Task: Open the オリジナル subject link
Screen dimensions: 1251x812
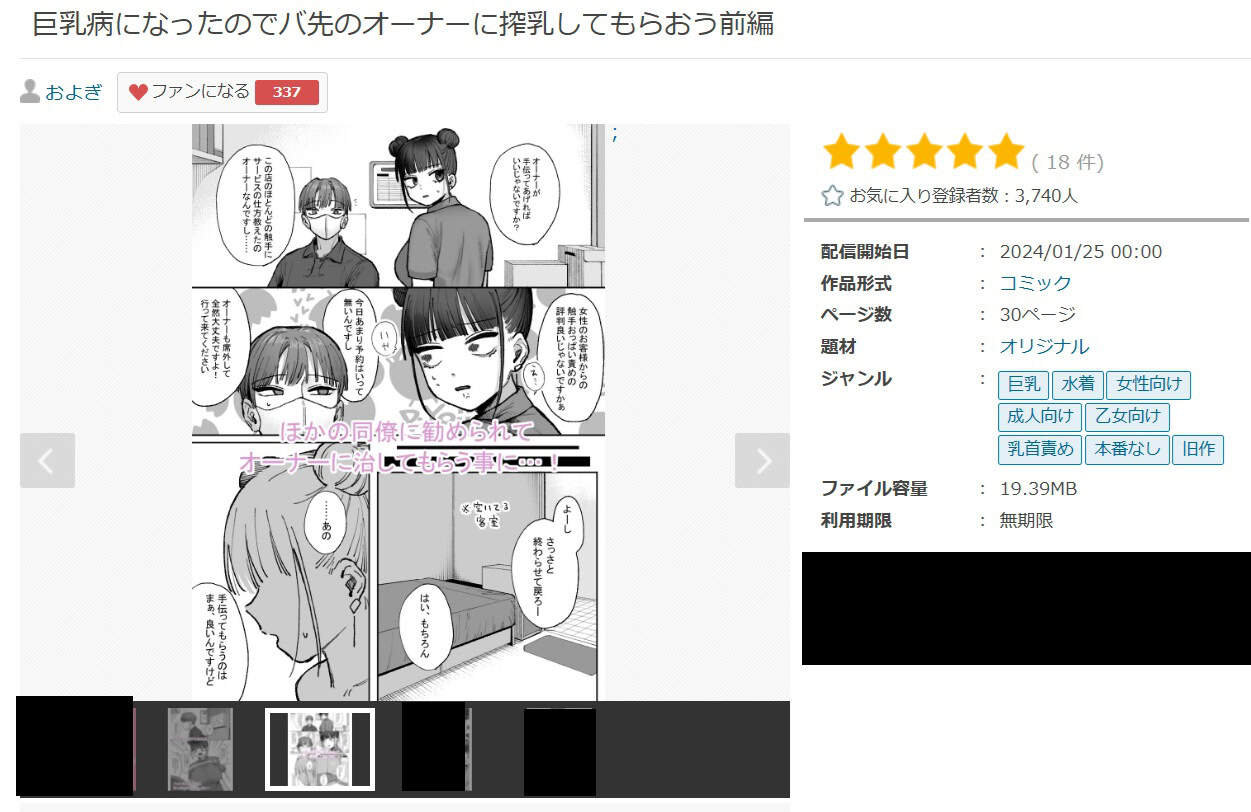Action: [1044, 346]
